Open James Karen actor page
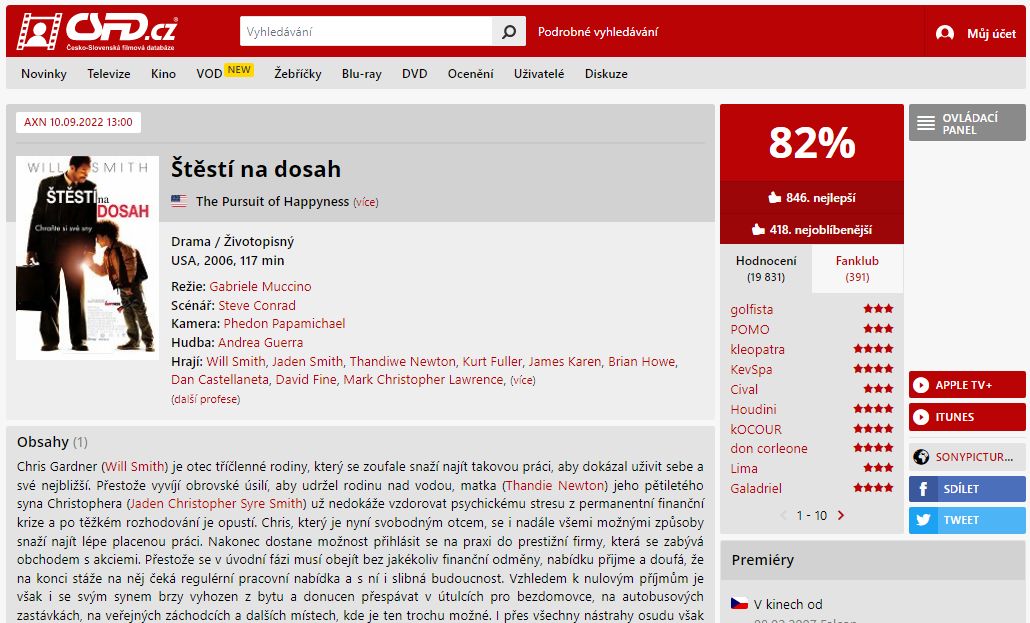The image size is (1030, 623). pos(565,361)
